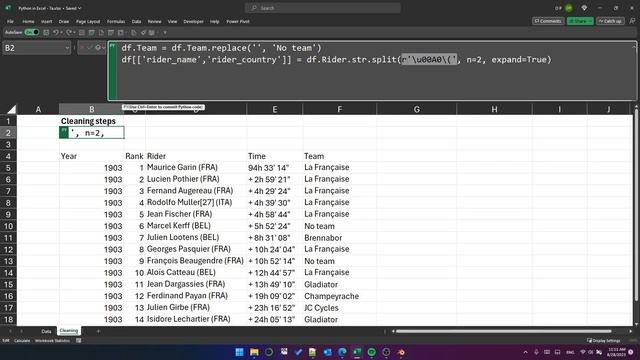This screenshot has width=640, height=360.
Task: Click the 'Rodolfo Muller[27] (ITA)' cell
Action: pyautogui.click(x=196, y=202)
